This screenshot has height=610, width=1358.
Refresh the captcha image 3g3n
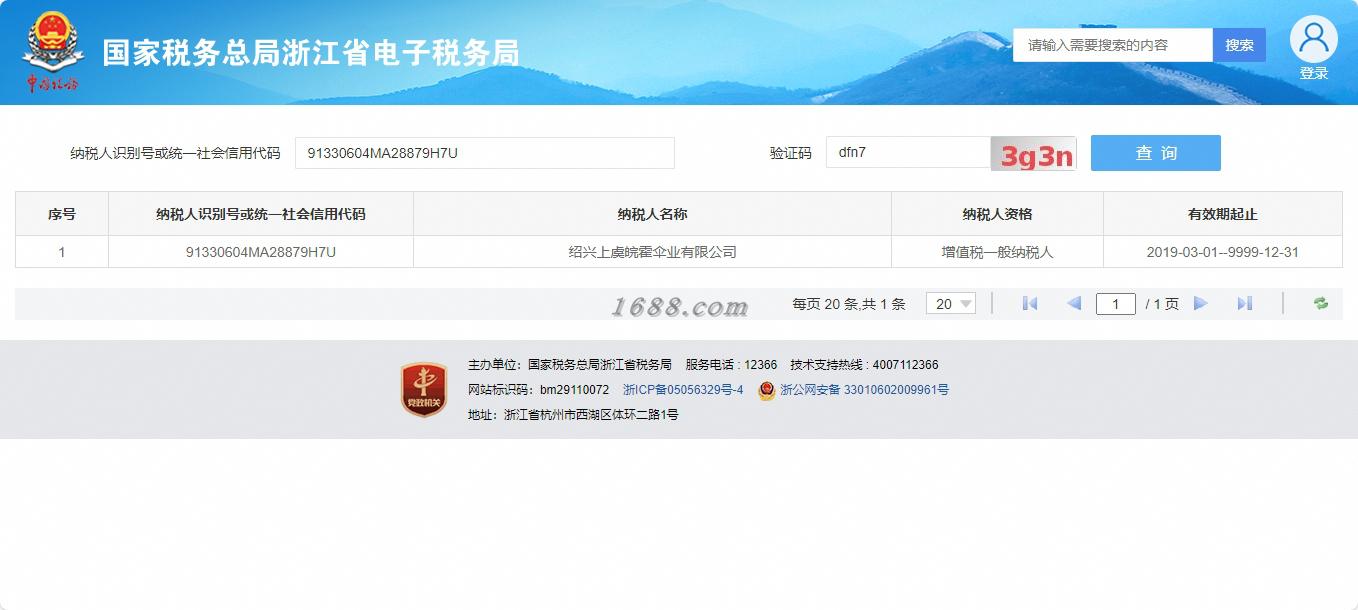pyautogui.click(x=1033, y=154)
